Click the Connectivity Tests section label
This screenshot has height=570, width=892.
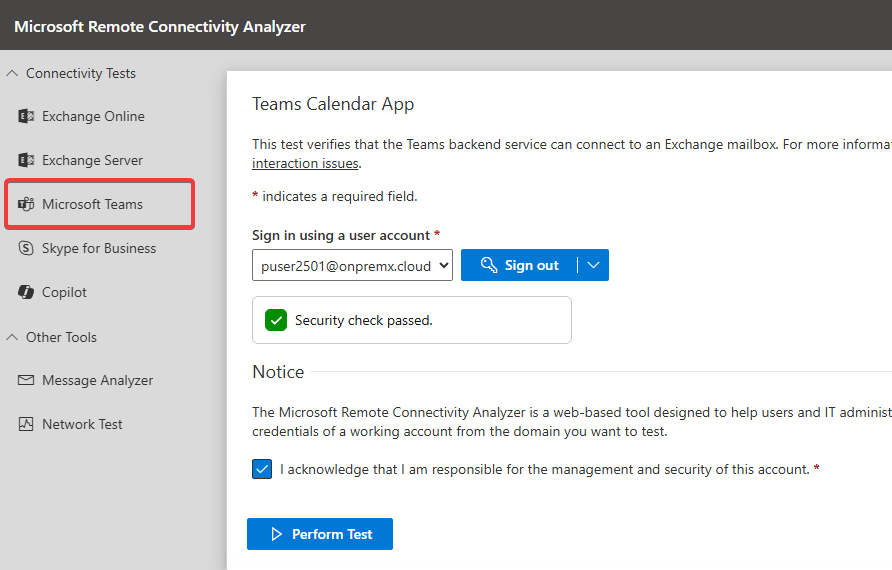[x=81, y=73]
